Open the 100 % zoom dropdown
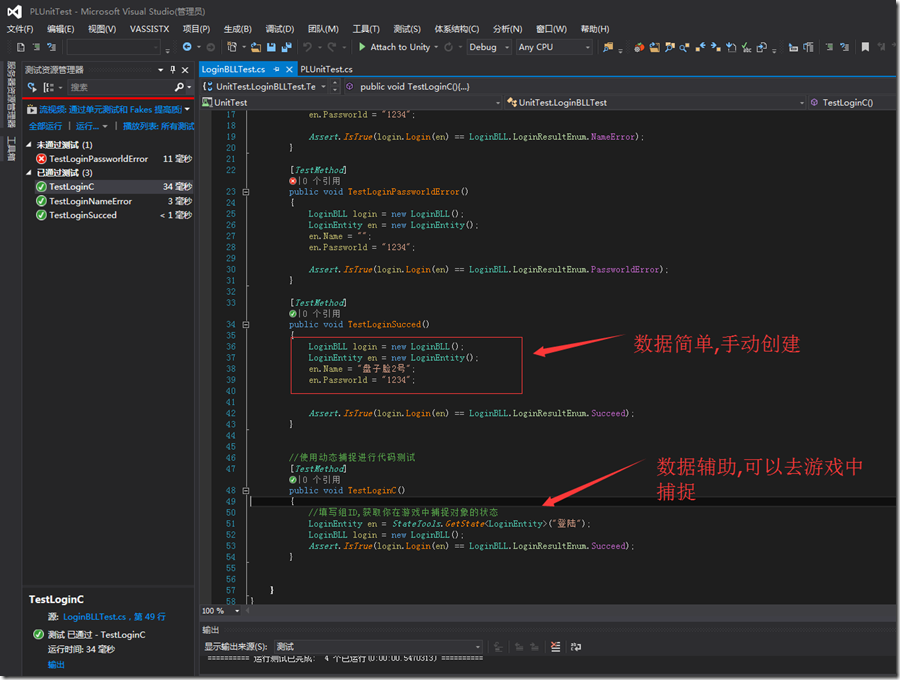Screen dimensions: 900x680 pyautogui.click(x=237, y=611)
